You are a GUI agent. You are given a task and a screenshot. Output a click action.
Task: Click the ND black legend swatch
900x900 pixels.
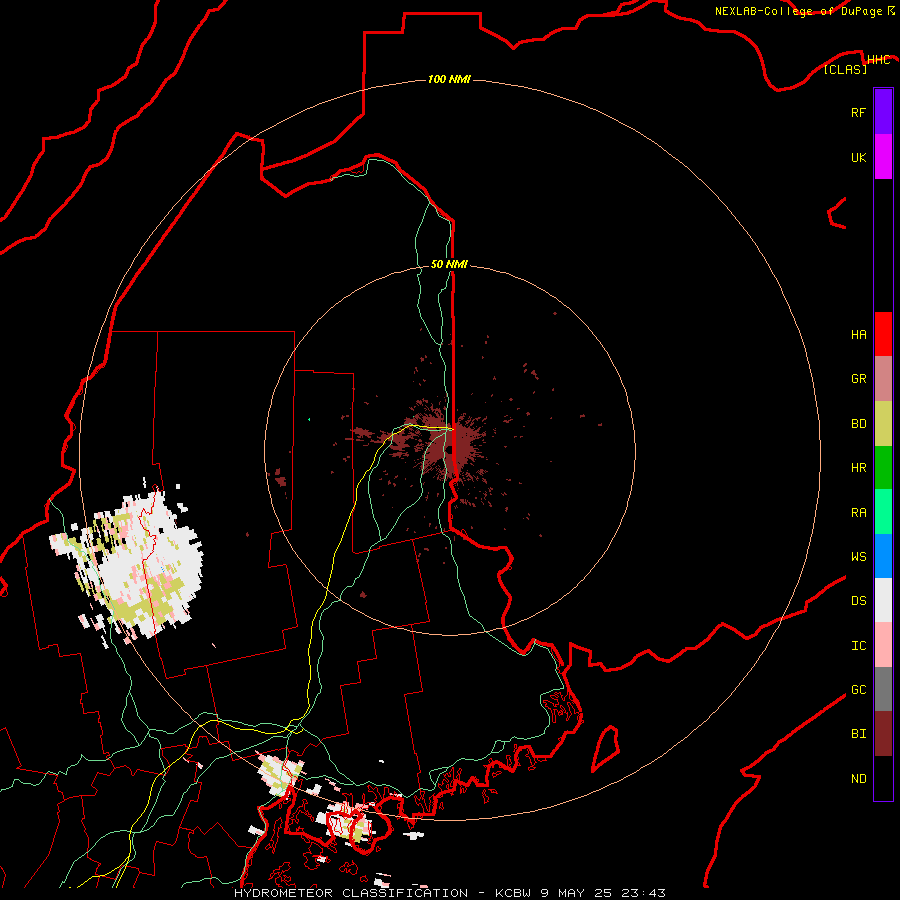click(883, 778)
